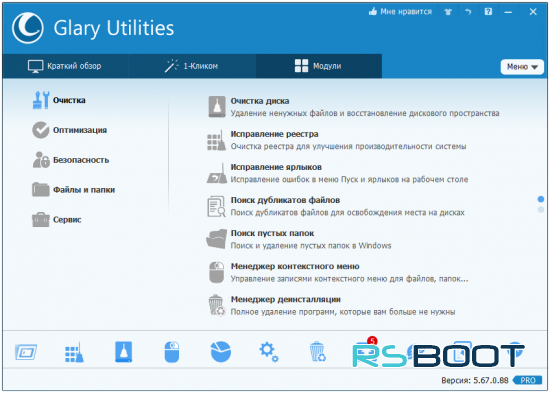Launch 'Менеджер контекстного меню' module

pyautogui.click(x=337, y=272)
